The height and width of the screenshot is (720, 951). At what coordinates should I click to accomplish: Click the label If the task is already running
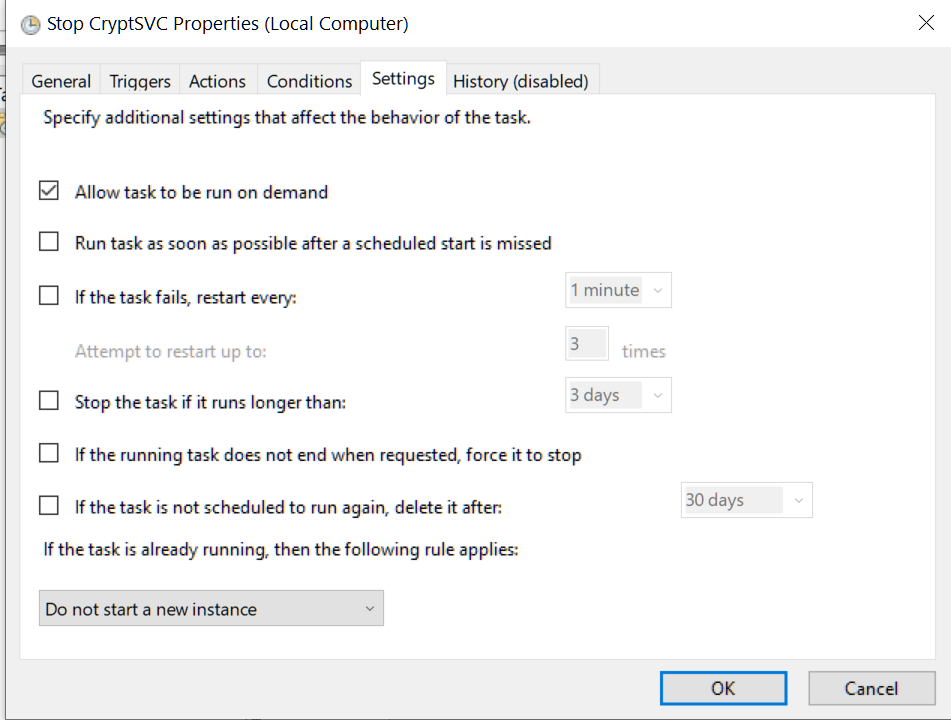pyautogui.click(x=281, y=550)
